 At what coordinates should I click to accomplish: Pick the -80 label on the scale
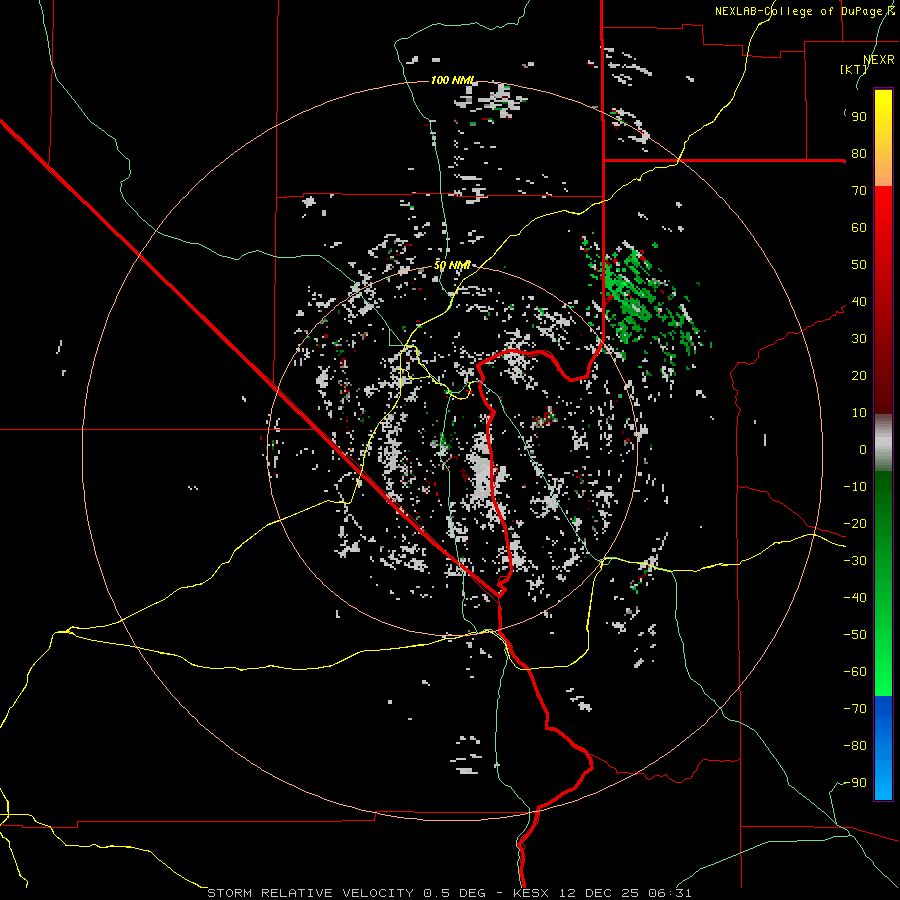point(855,746)
